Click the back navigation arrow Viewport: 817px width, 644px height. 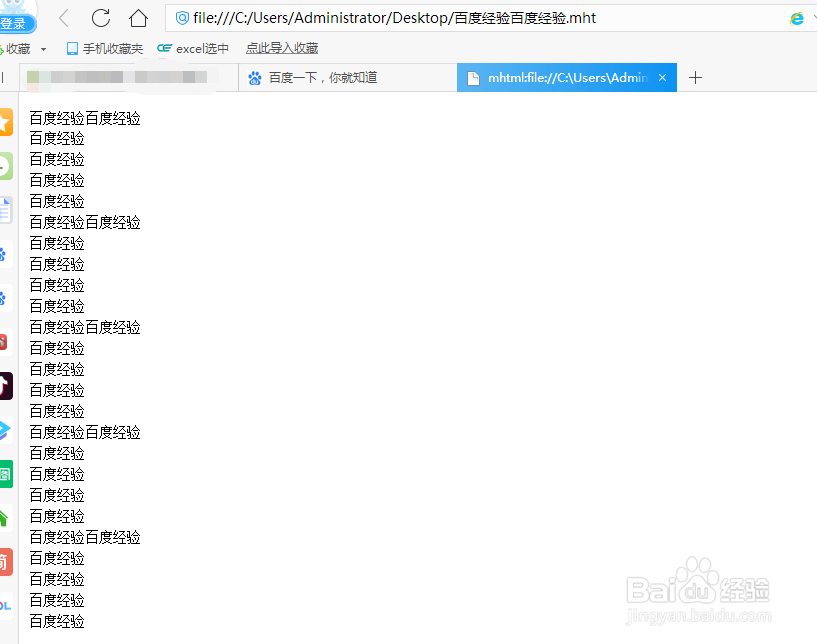pos(62,18)
